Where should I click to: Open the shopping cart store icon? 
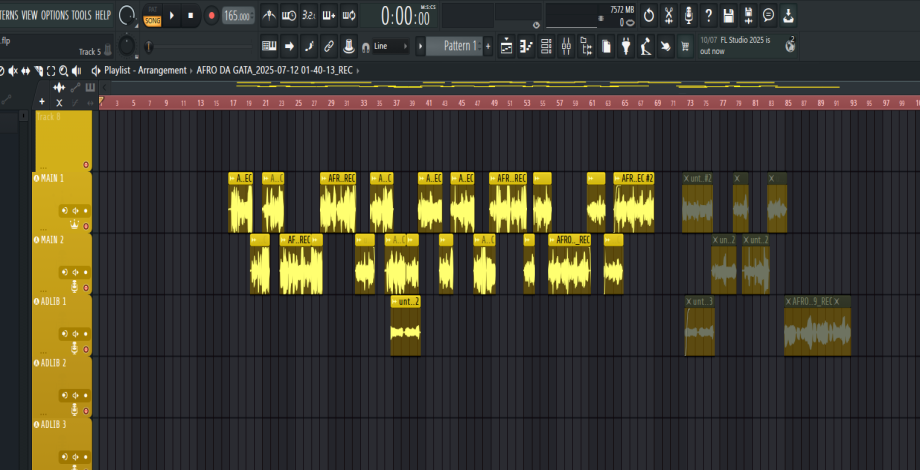685,46
